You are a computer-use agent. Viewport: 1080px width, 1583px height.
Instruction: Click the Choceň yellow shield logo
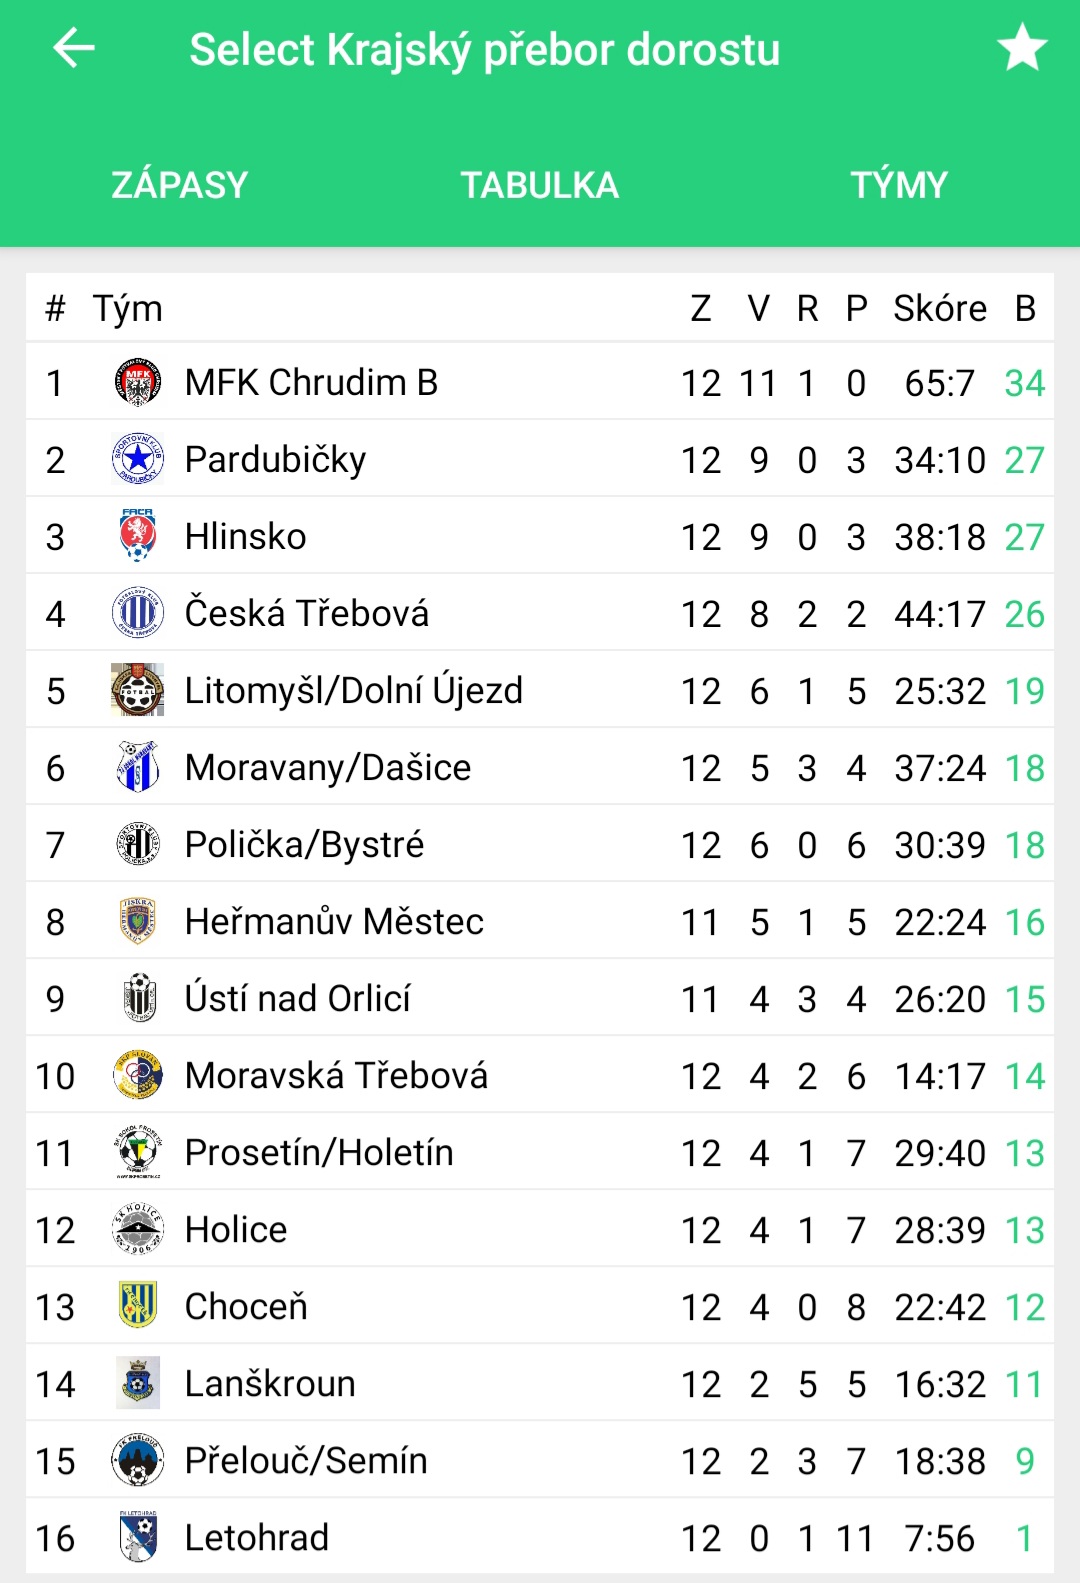(138, 1306)
